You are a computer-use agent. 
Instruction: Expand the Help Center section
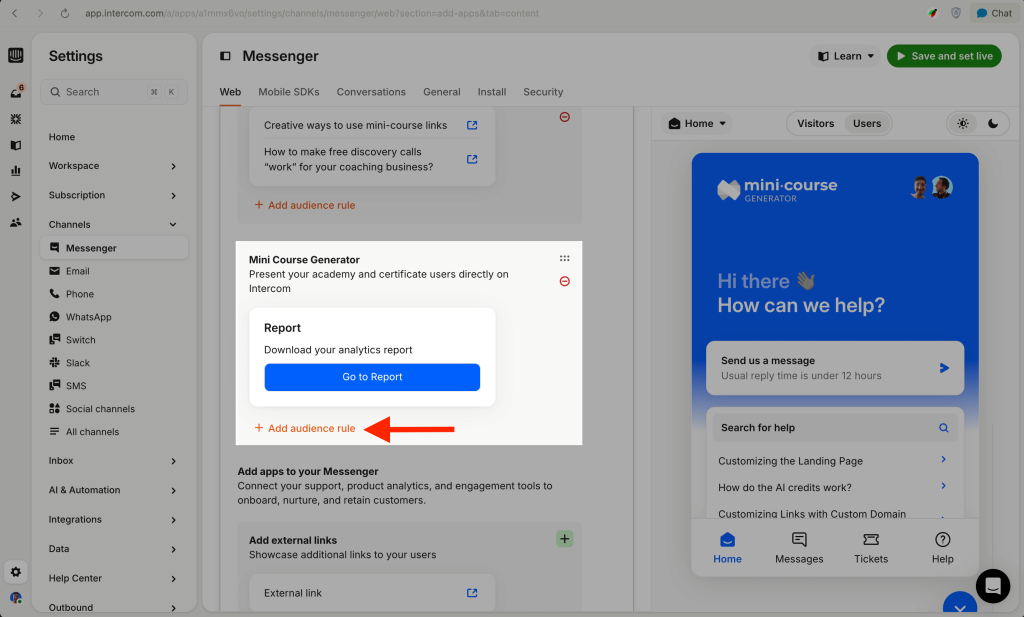112,578
